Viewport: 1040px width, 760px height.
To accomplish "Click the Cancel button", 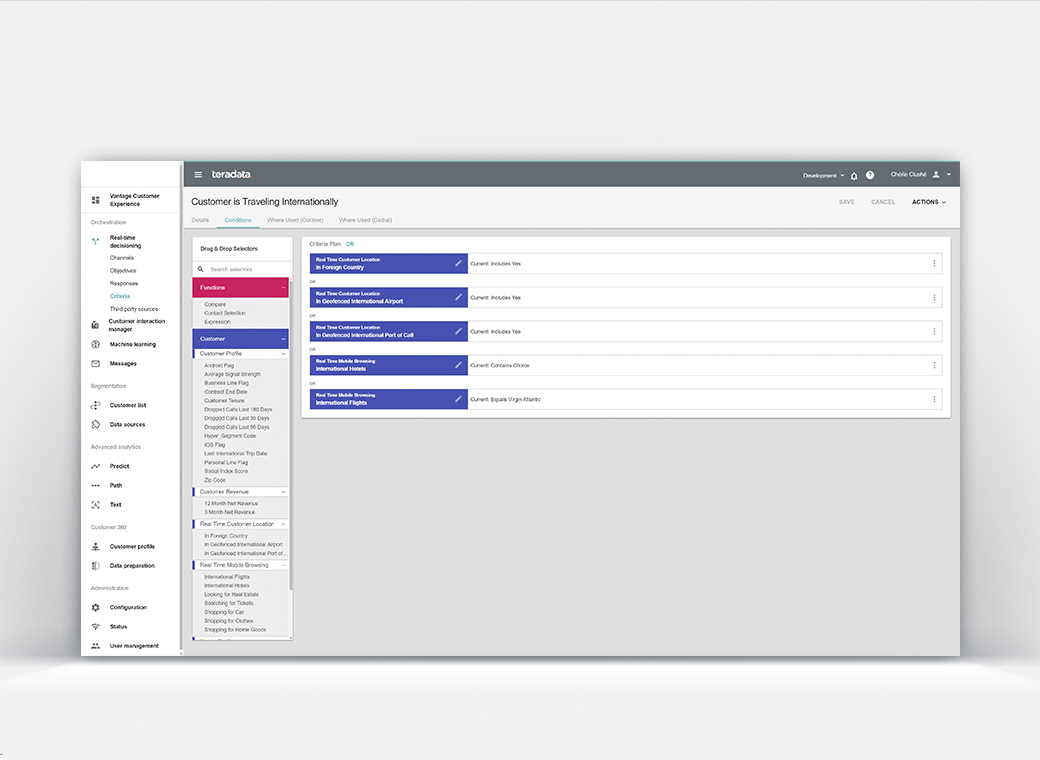I will point(883,202).
